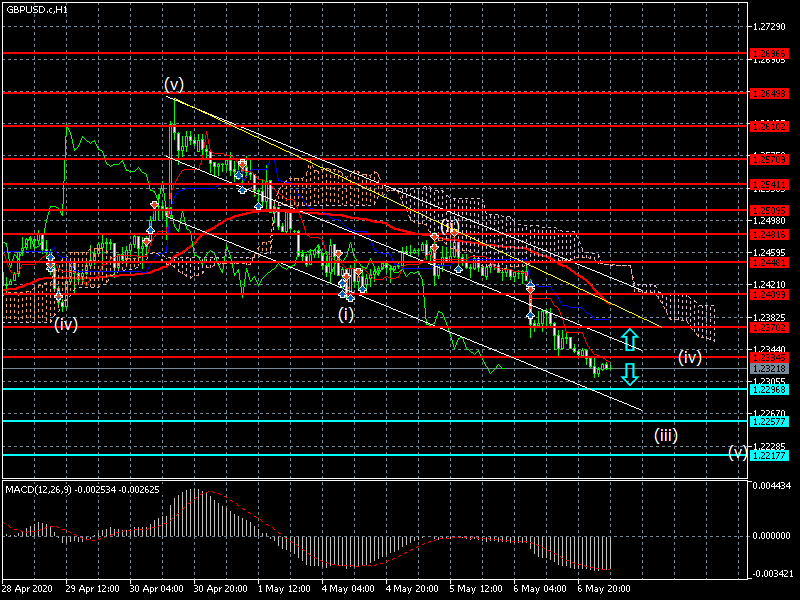Click the 4 May 20:00 time label
The width and height of the screenshot is (800, 600).
coord(412,589)
